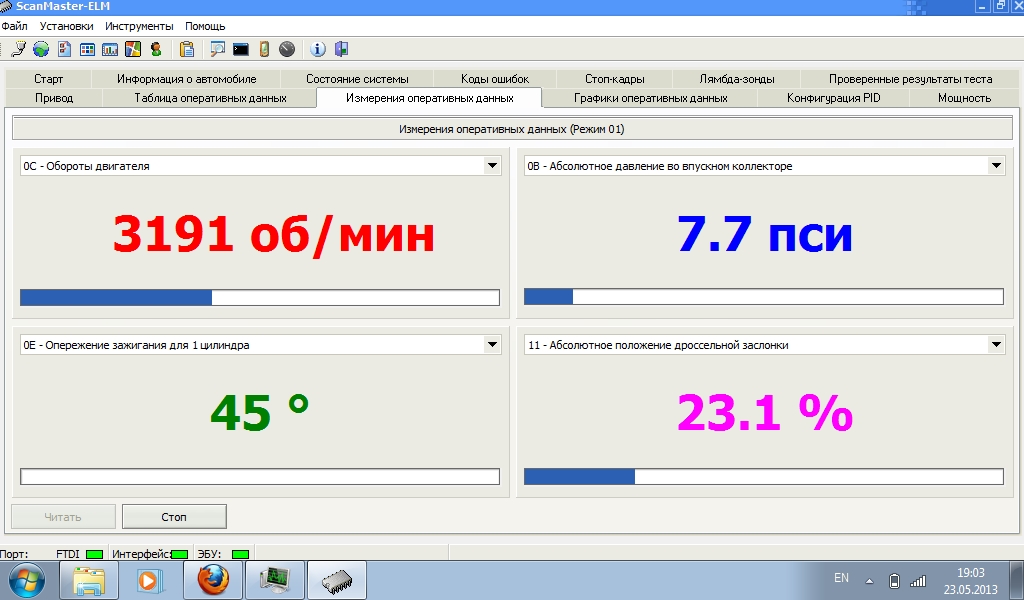1024x600 pixels.
Task: Open Firefox from the taskbar
Action: tap(213, 579)
